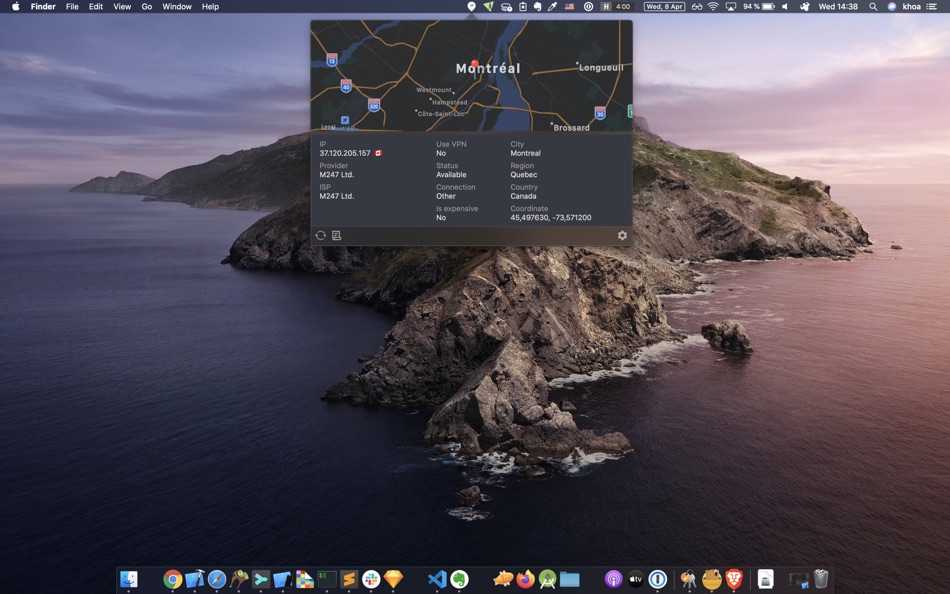The image size is (950, 594).
Task: Click the refresh icon in the IP popup
Action: 321,235
